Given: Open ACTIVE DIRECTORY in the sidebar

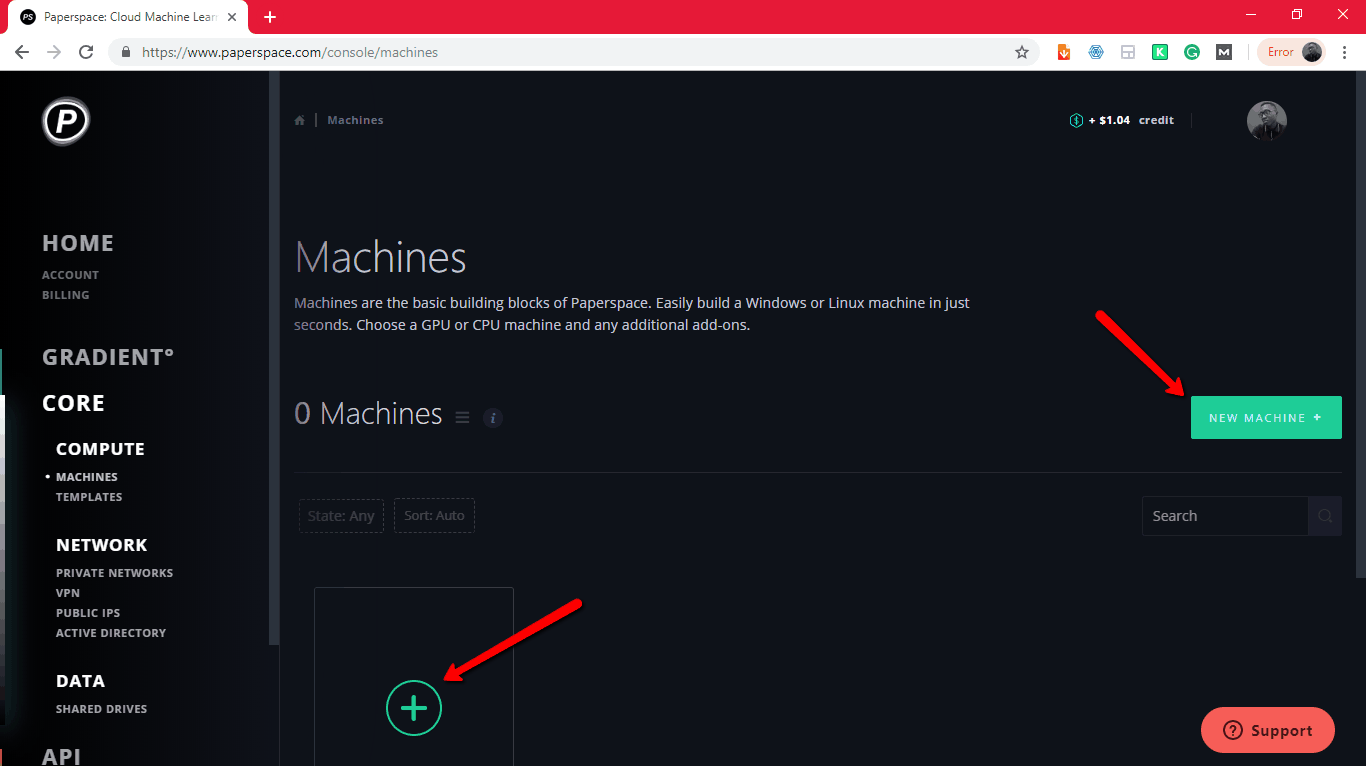Looking at the screenshot, I should pos(111,633).
